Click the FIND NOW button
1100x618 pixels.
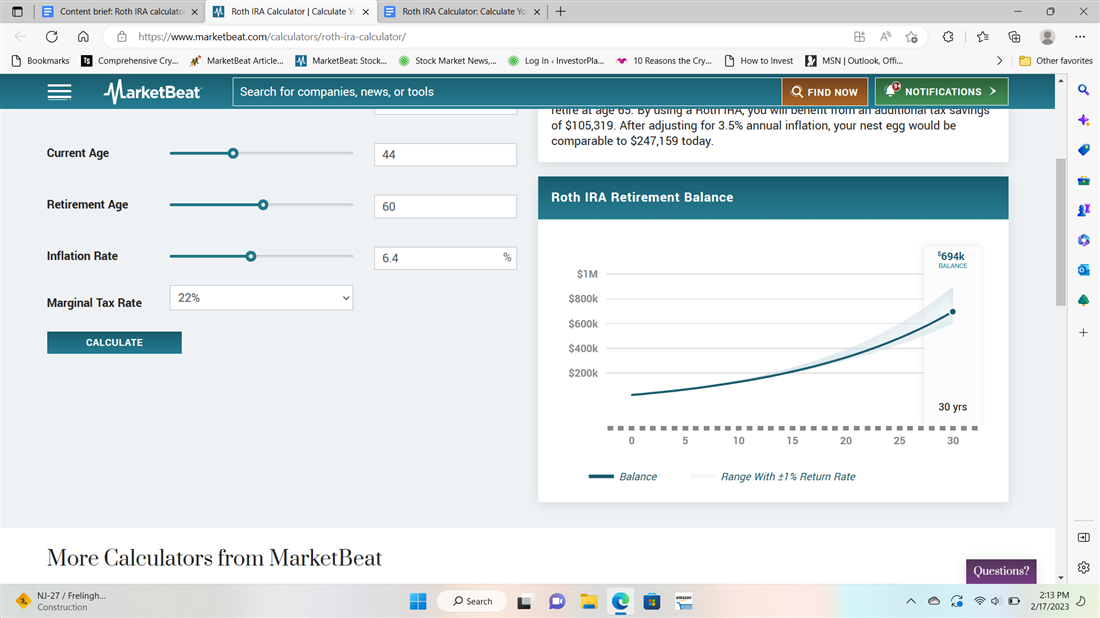pyautogui.click(x=825, y=92)
